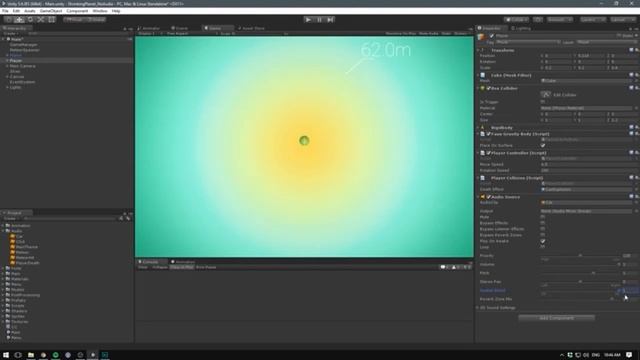Open the Cloud services icon
The height and width of the screenshot is (360, 640).
point(538,20)
